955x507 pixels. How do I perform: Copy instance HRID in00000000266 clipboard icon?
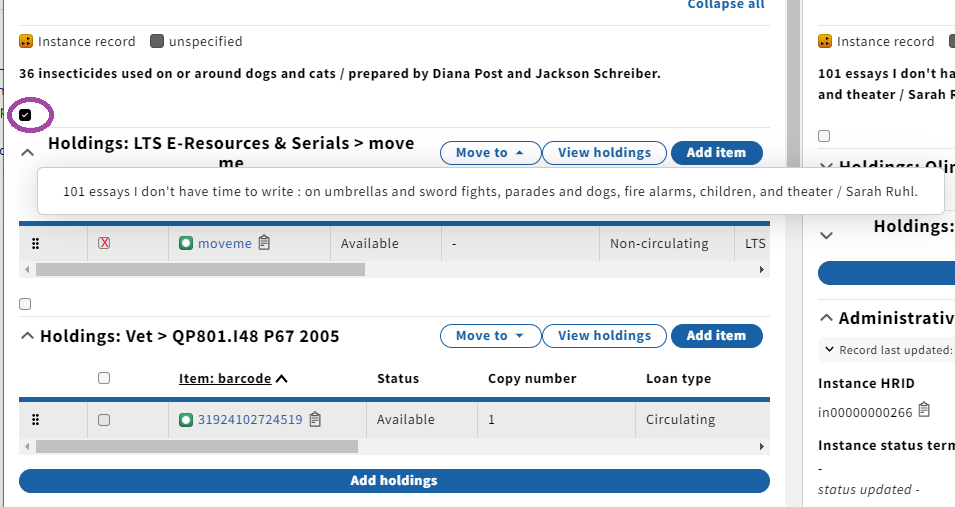pos(924,410)
